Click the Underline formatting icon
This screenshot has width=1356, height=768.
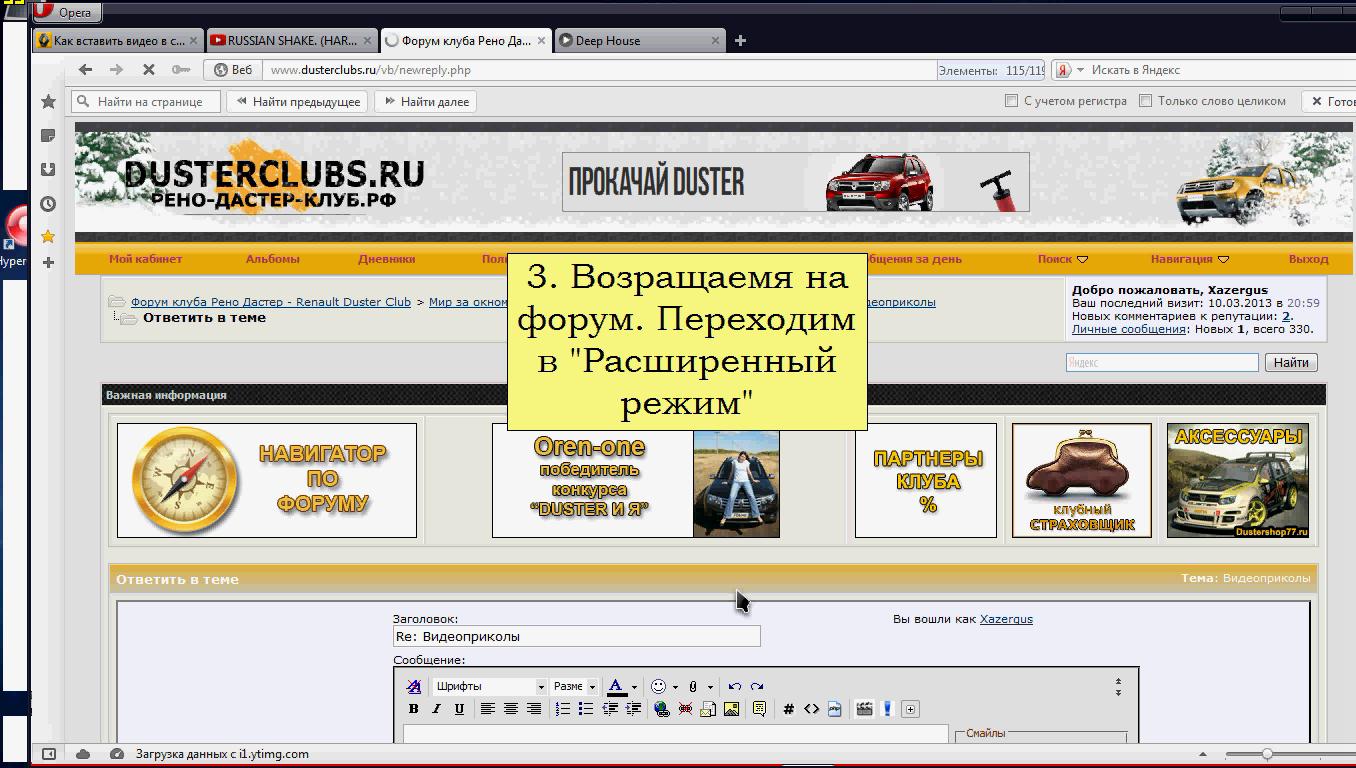459,709
